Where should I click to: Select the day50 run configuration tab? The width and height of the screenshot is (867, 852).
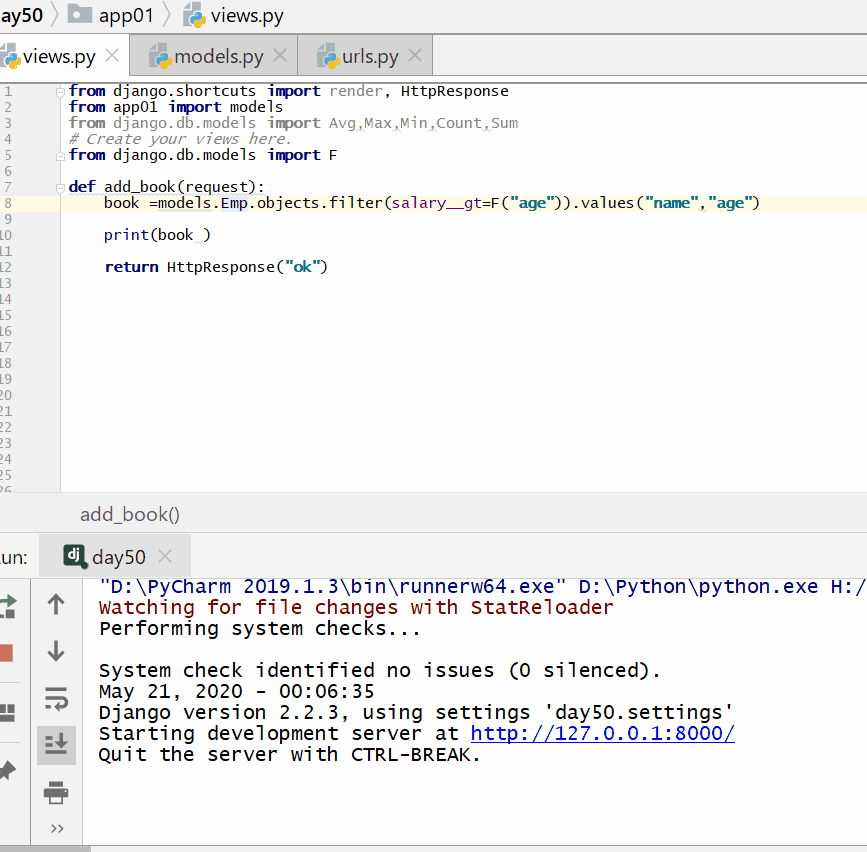pos(118,557)
